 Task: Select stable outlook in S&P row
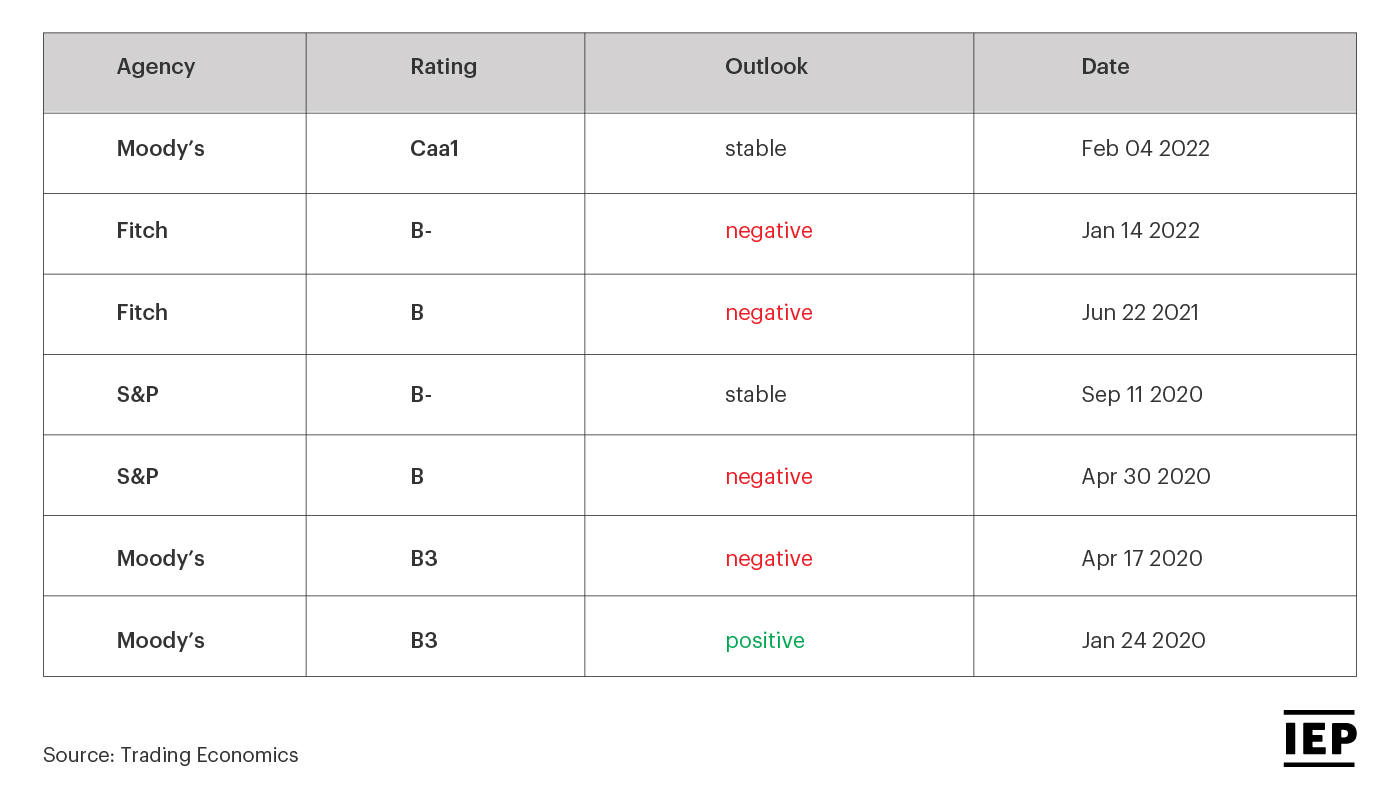[x=756, y=395]
